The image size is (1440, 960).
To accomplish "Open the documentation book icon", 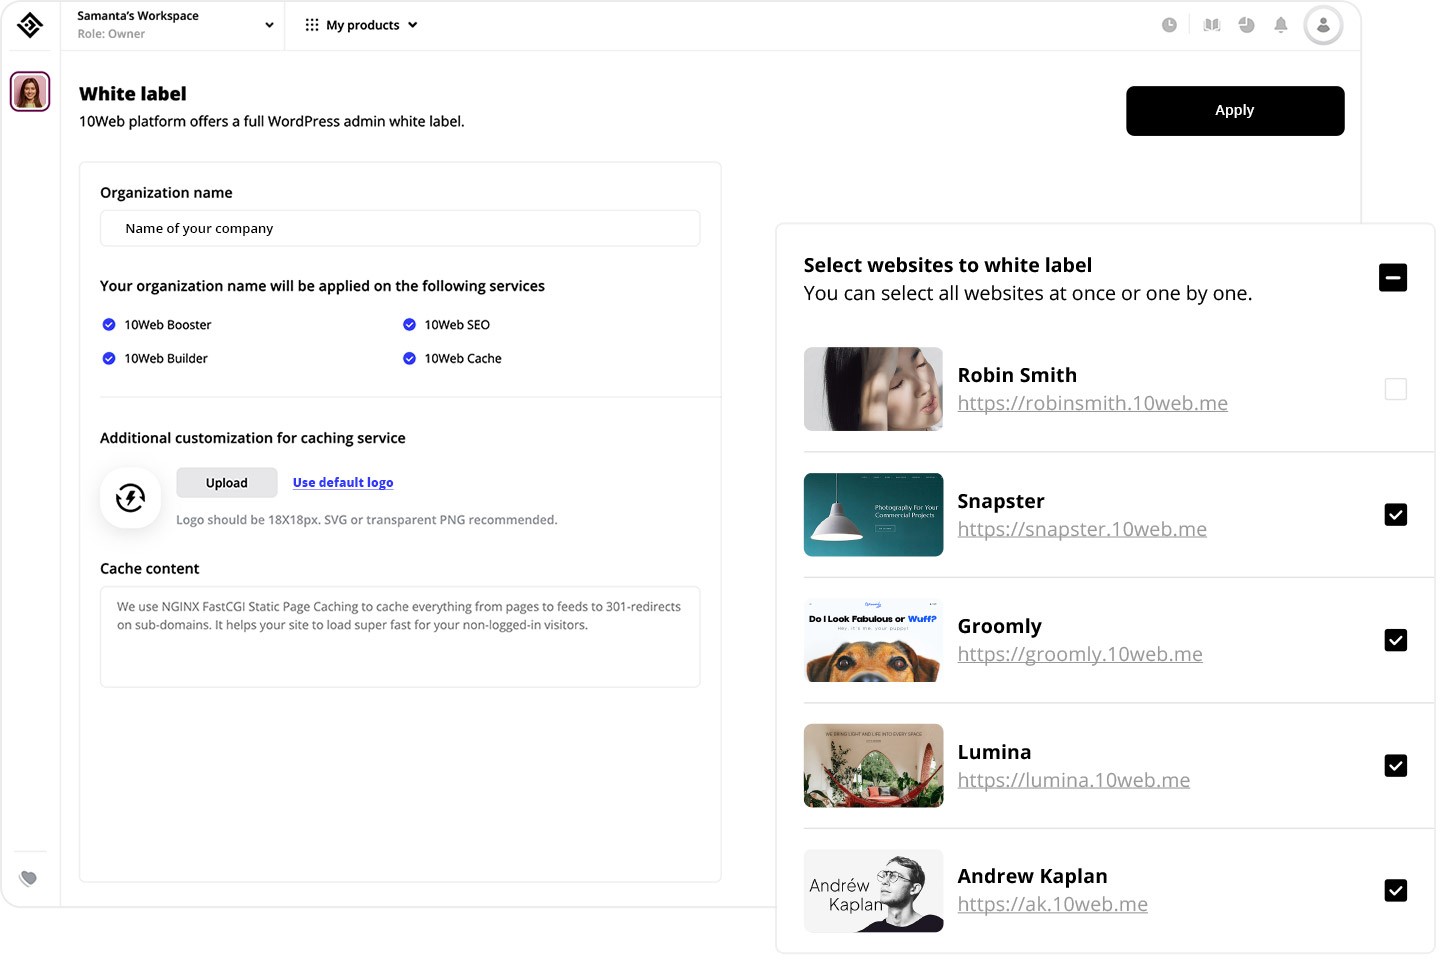I will [x=1211, y=24].
